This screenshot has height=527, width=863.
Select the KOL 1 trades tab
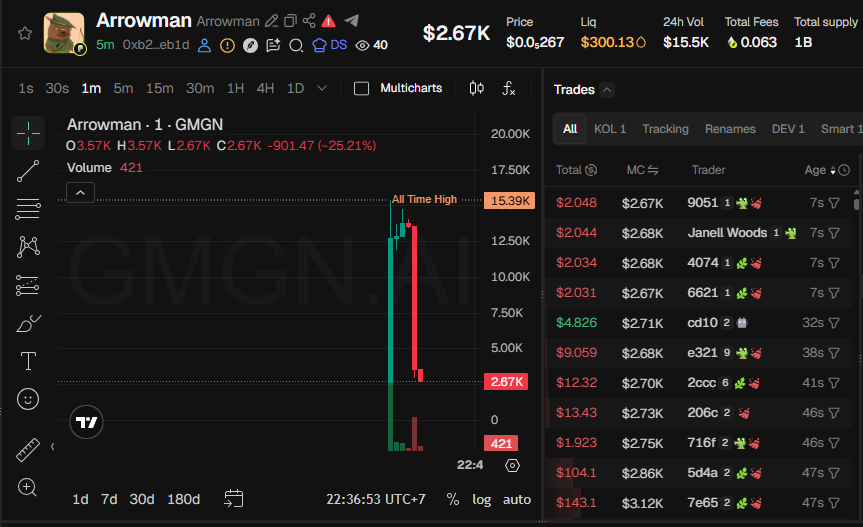tap(610, 129)
